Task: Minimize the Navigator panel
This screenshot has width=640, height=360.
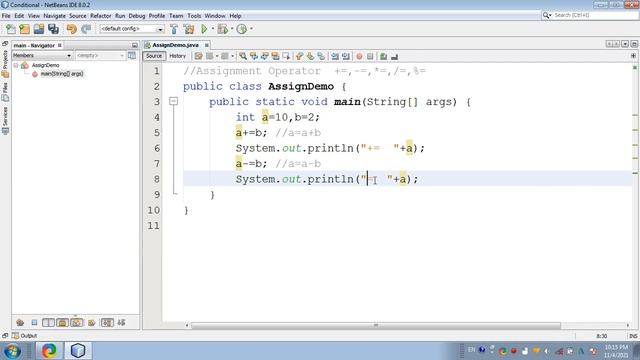Action: pos(135,45)
